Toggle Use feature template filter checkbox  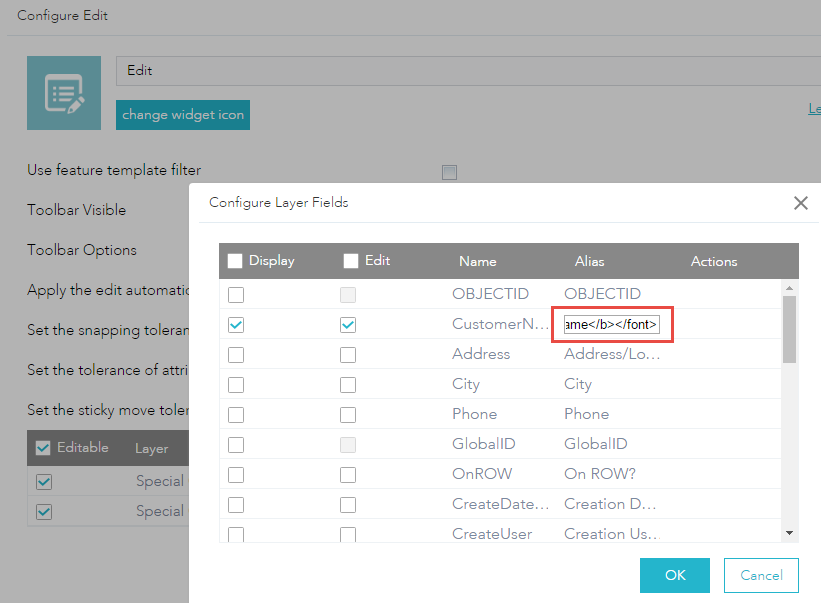449,172
